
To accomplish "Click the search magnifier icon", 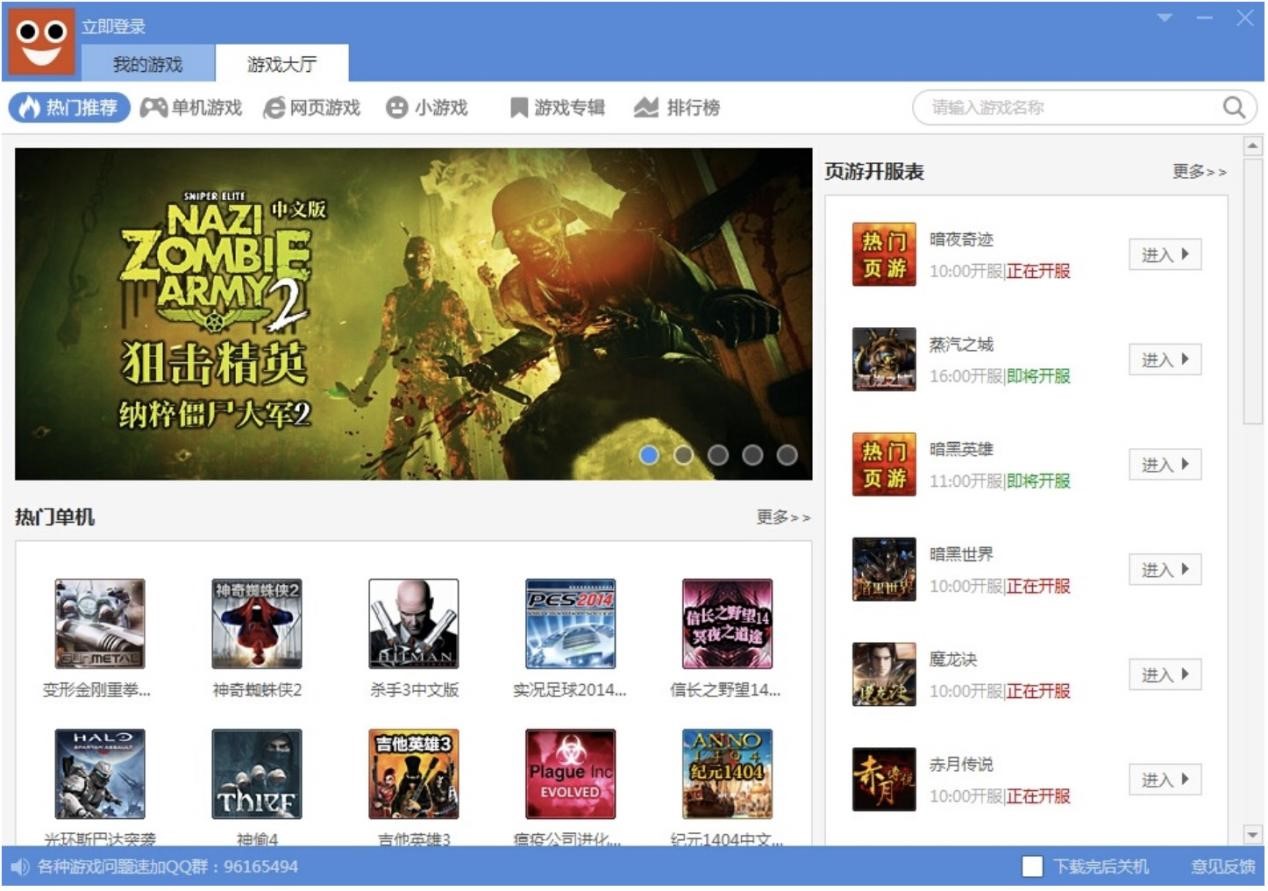I will (1234, 107).
